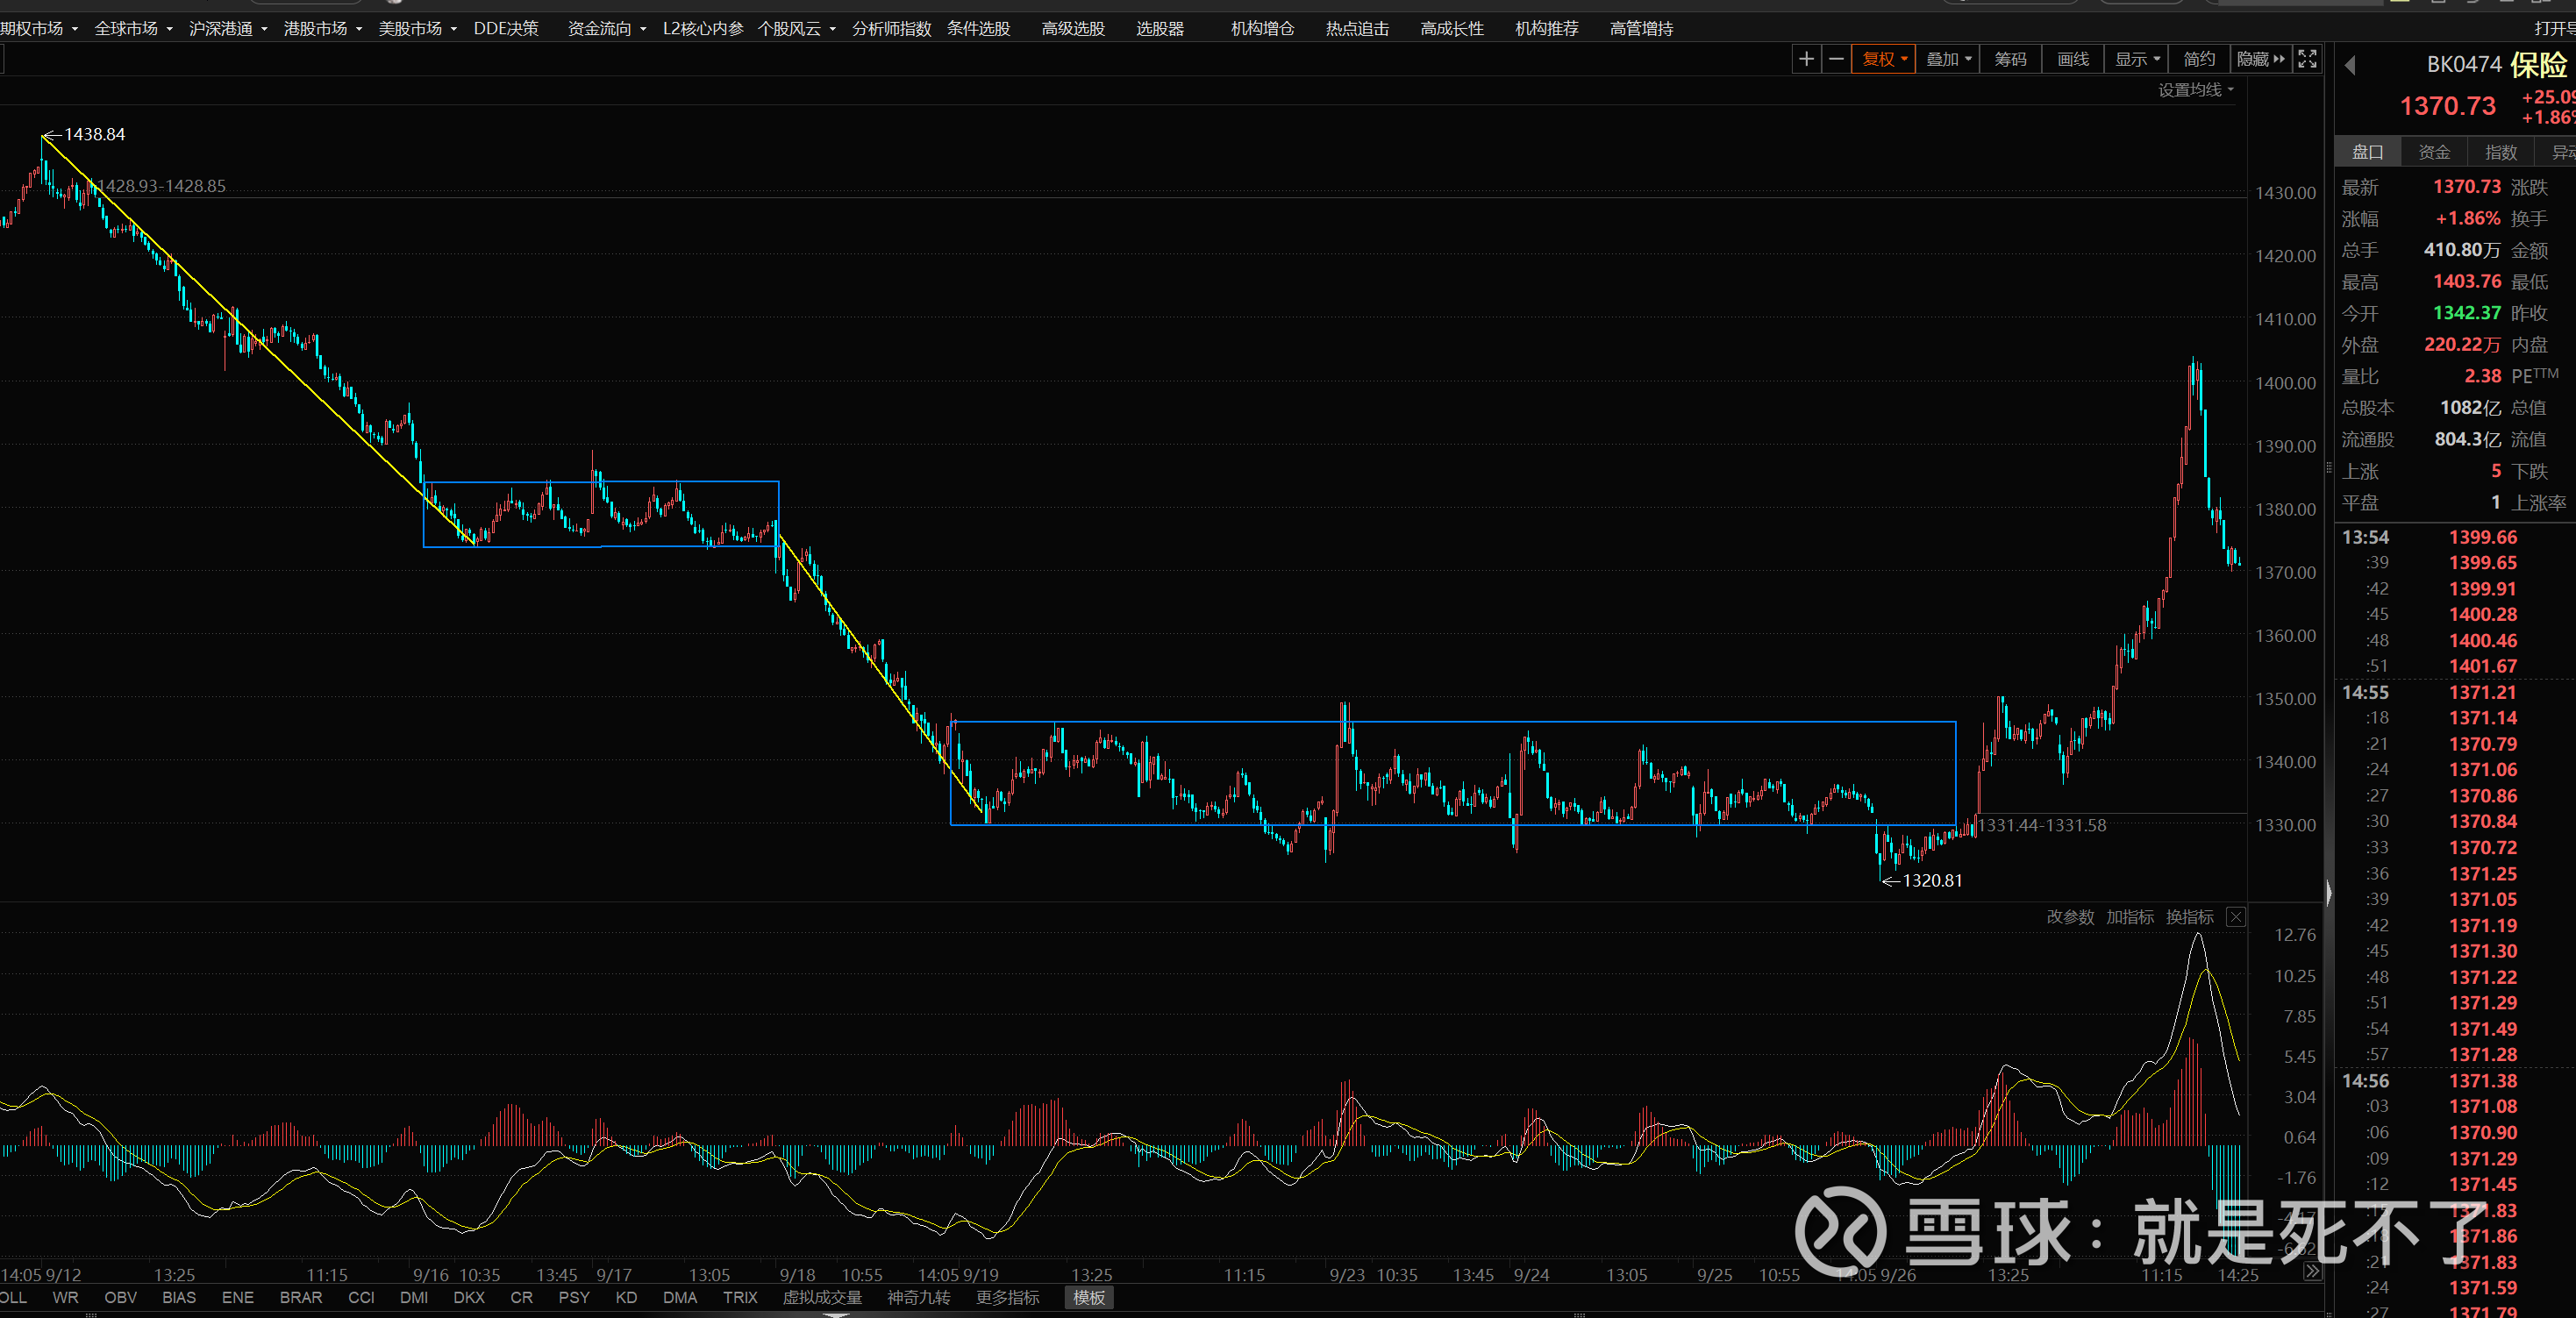Switch to the 资金 tab
This screenshot has width=2576, height=1318.
click(2434, 152)
